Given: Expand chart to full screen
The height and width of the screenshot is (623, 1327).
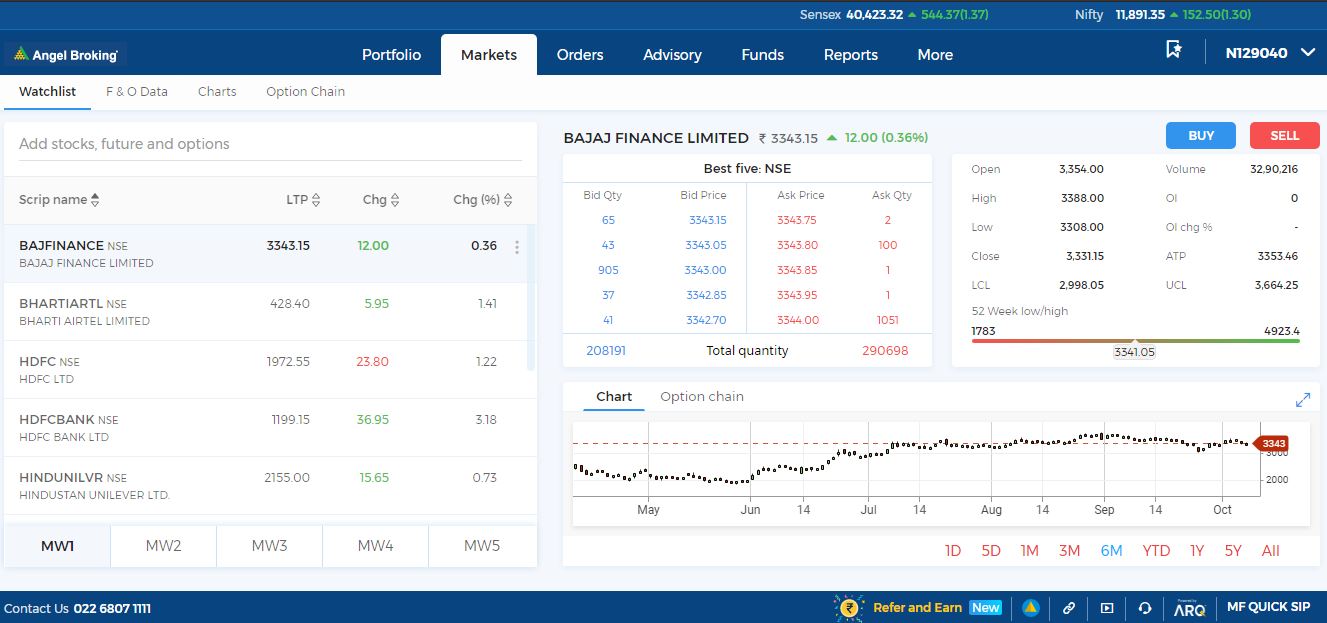Looking at the screenshot, I should (x=1303, y=400).
